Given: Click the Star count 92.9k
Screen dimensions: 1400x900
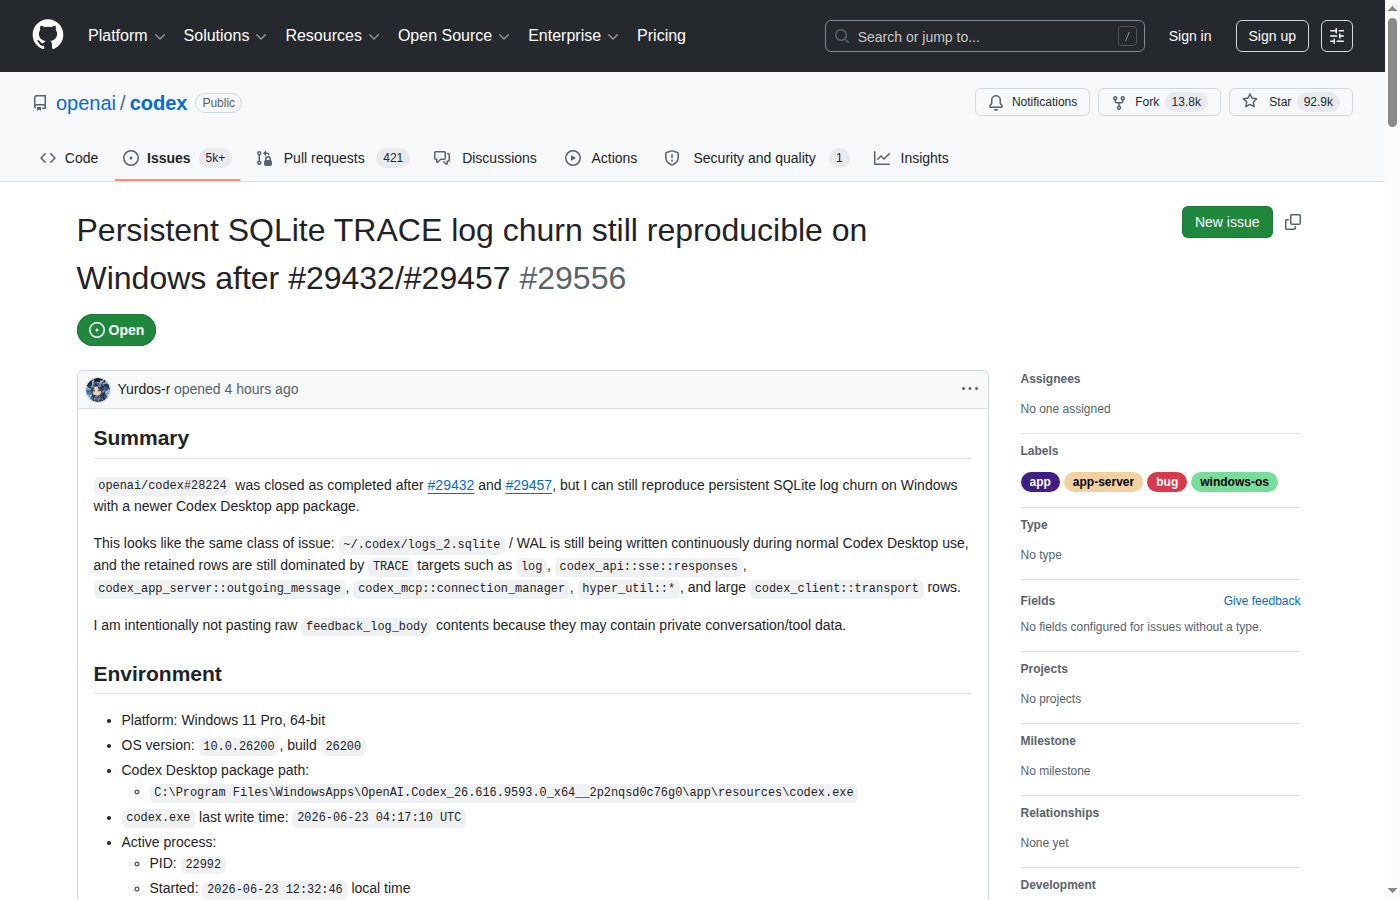Looking at the screenshot, I should tap(1318, 102).
